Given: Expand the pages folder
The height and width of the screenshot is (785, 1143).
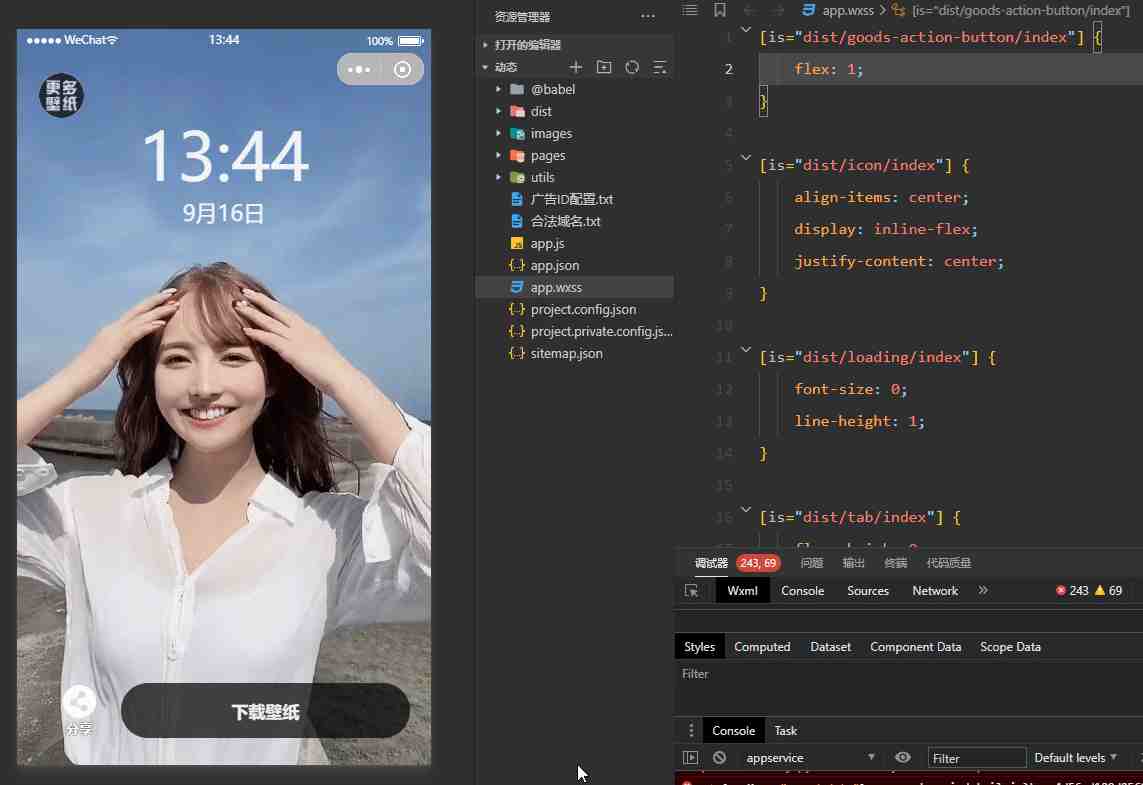Looking at the screenshot, I should coord(498,156).
